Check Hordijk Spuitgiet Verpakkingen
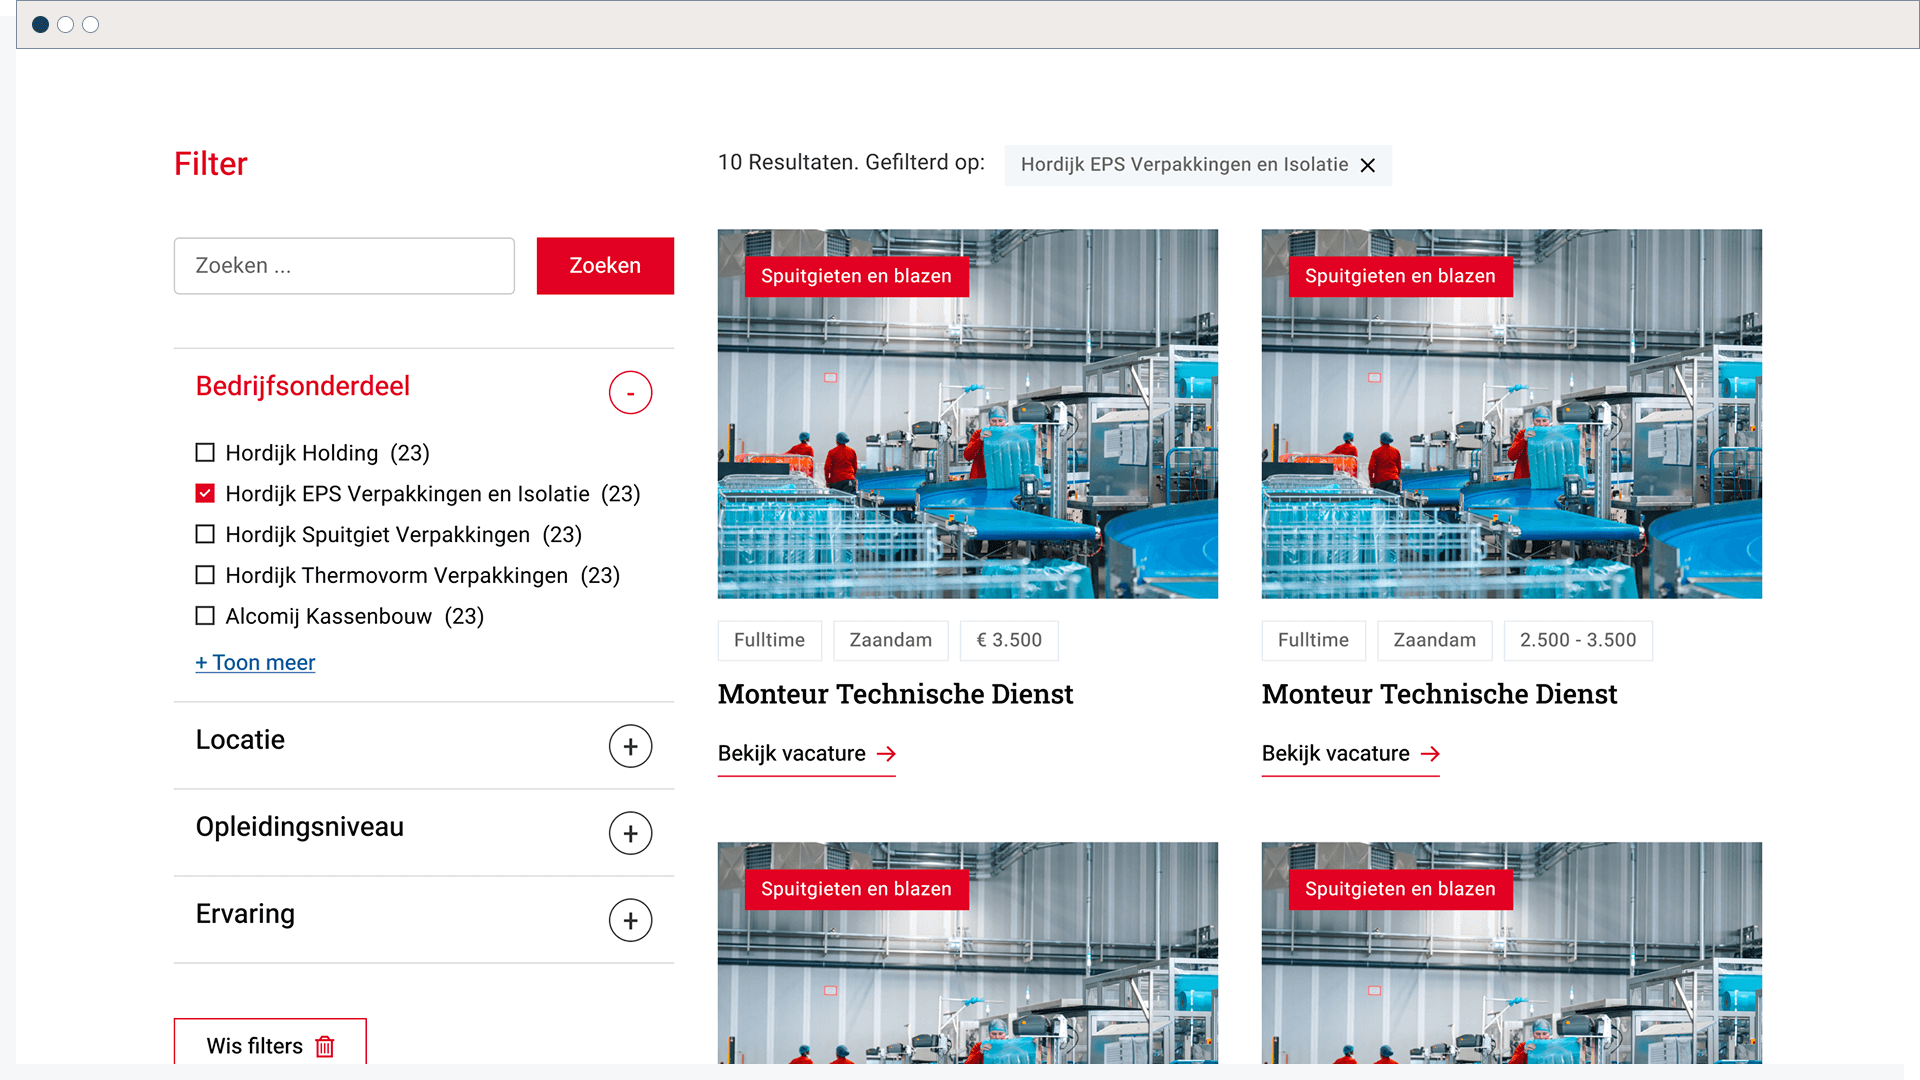Image resolution: width=1920 pixels, height=1080 pixels. click(205, 534)
